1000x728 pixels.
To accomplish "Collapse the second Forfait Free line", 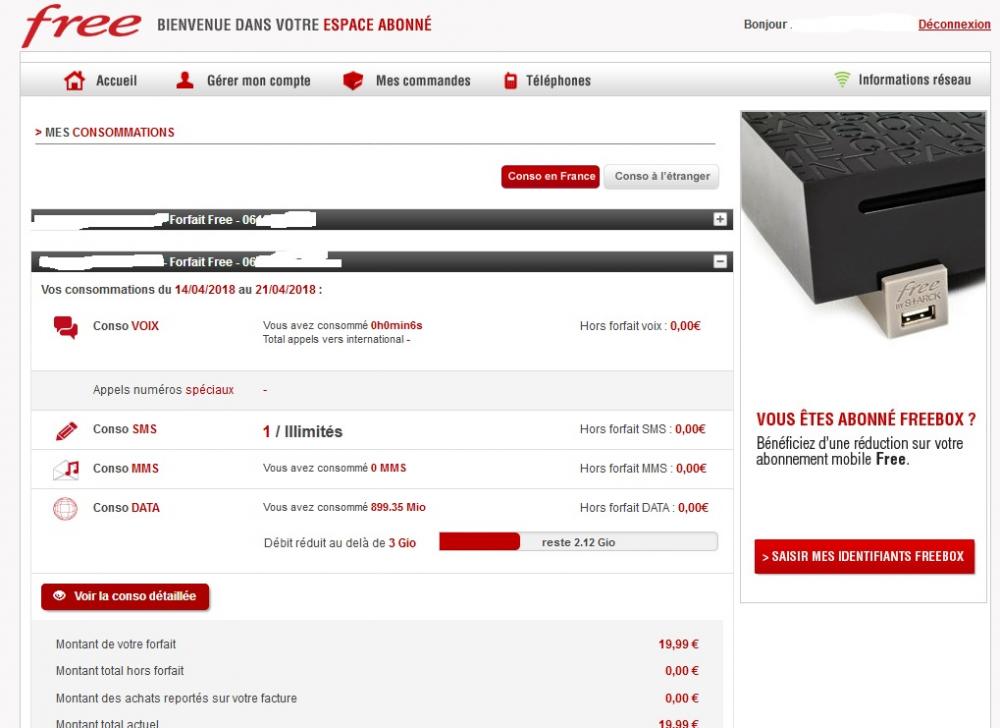I will pos(720,261).
